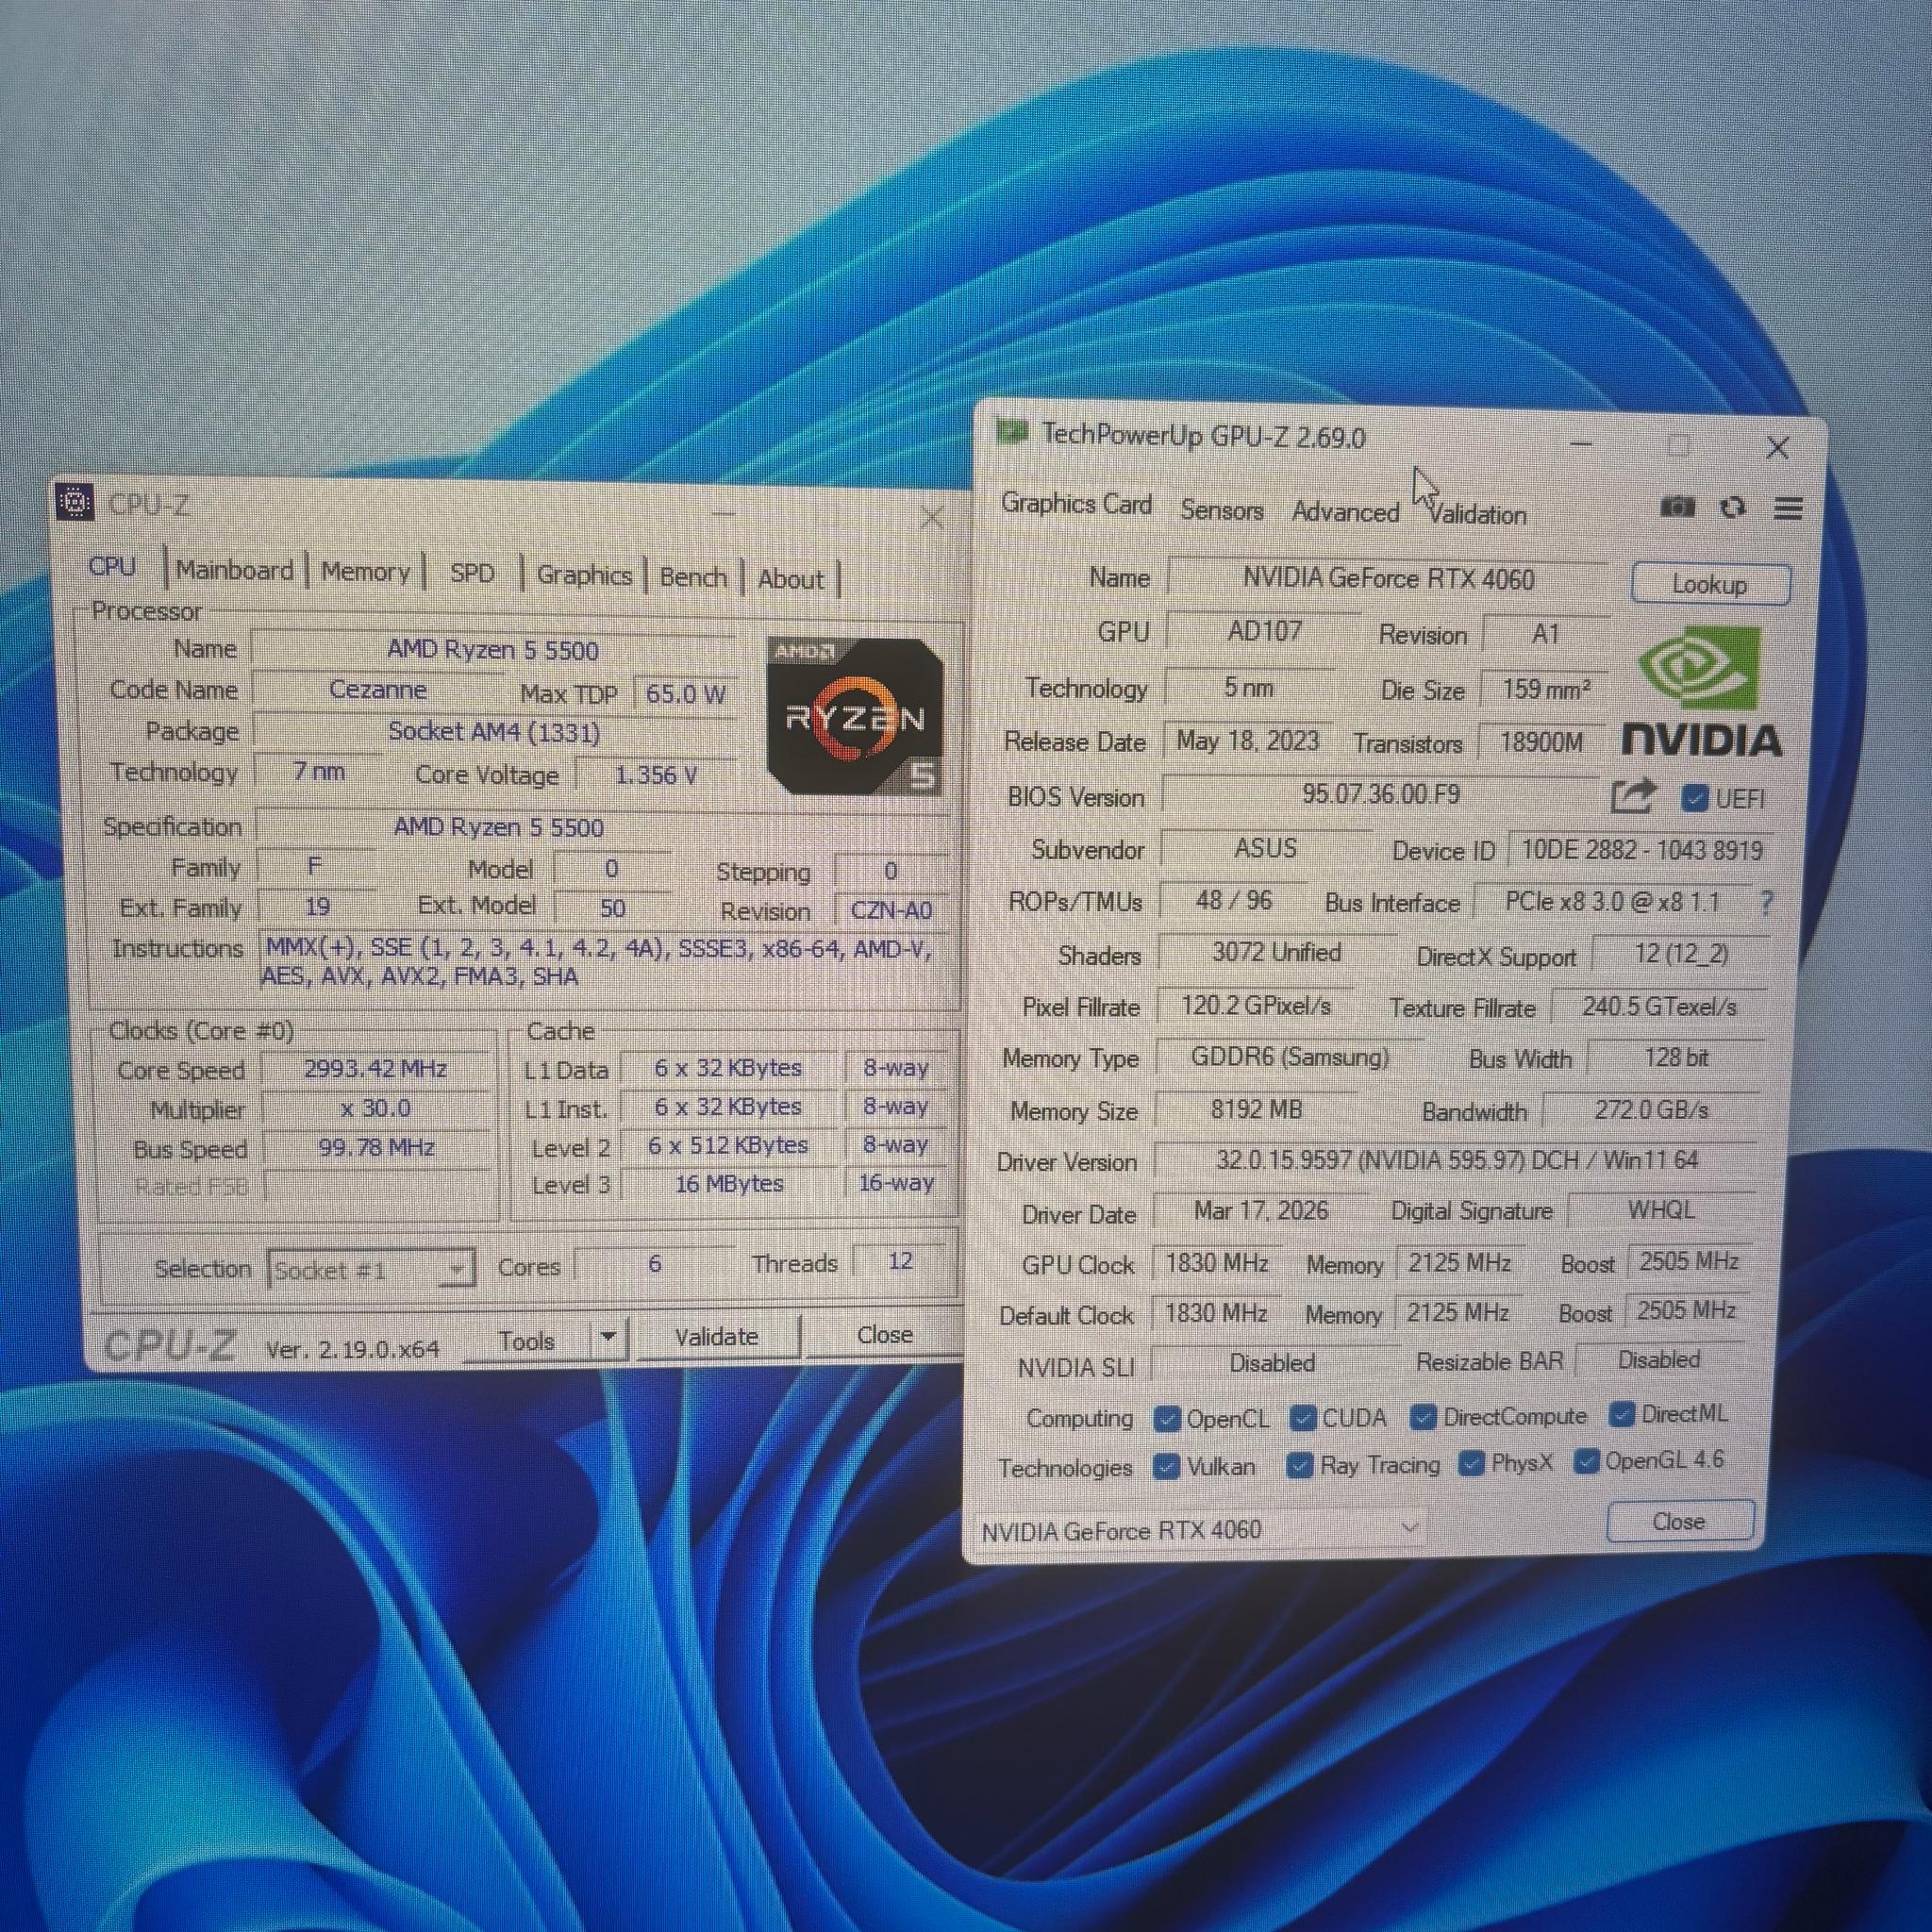Open the Bench tab in CPU-Z
Image resolution: width=1932 pixels, height=1932 pixels.
coord(693,577)
